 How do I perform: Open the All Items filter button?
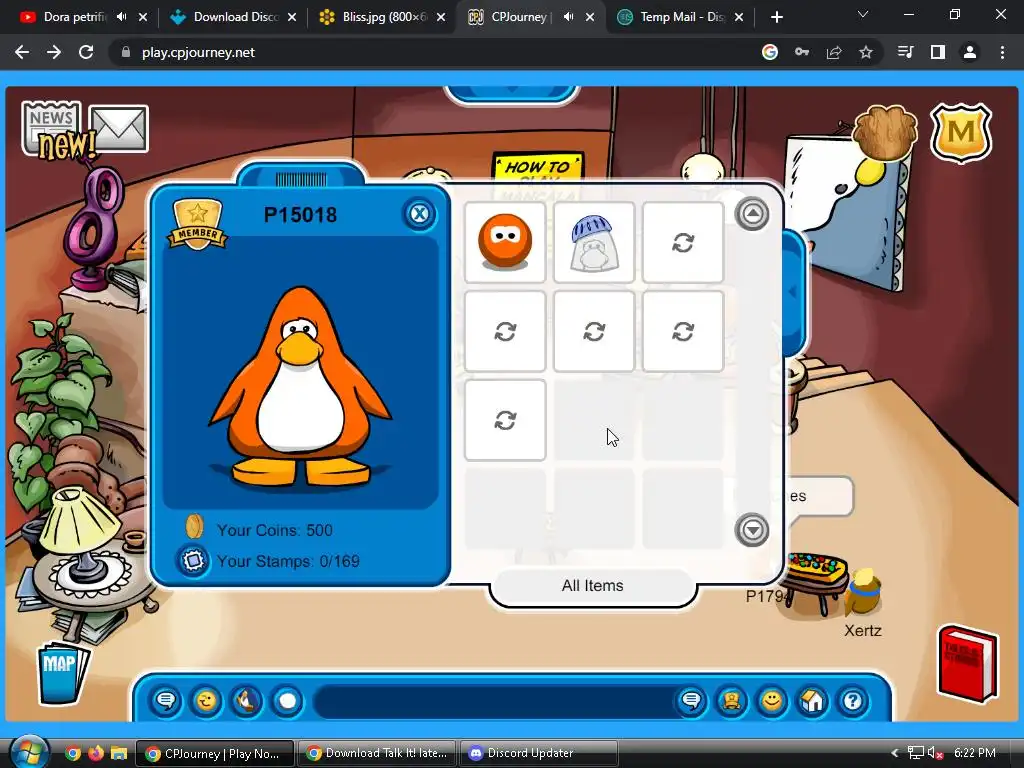pyautogui.click(x=592, y=586)
